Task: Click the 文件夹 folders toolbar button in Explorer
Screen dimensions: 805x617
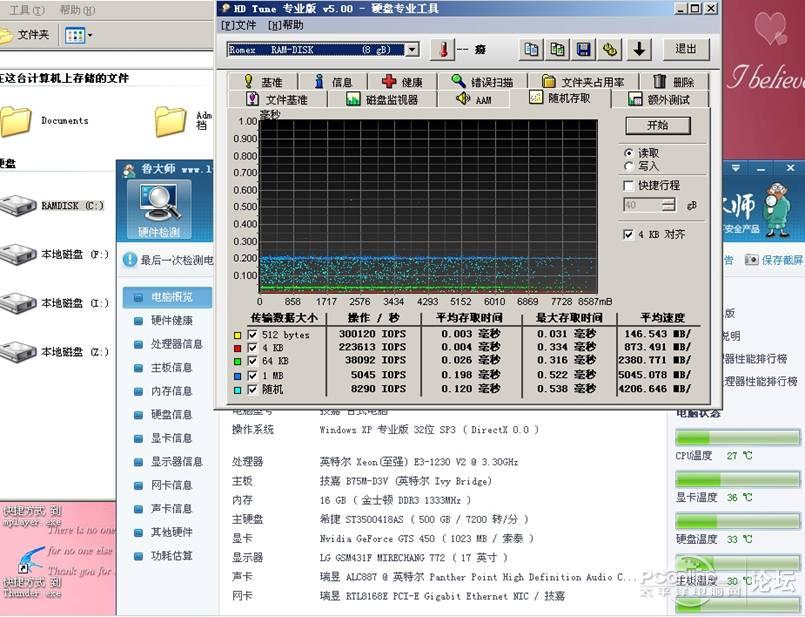Action: [x=25, y=35]
